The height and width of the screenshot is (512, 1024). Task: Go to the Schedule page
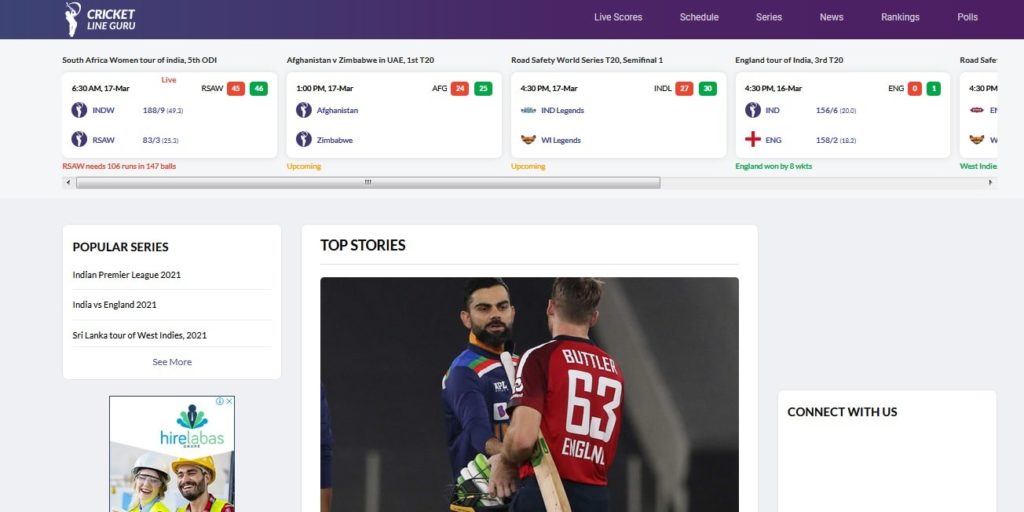coord(699,17)
